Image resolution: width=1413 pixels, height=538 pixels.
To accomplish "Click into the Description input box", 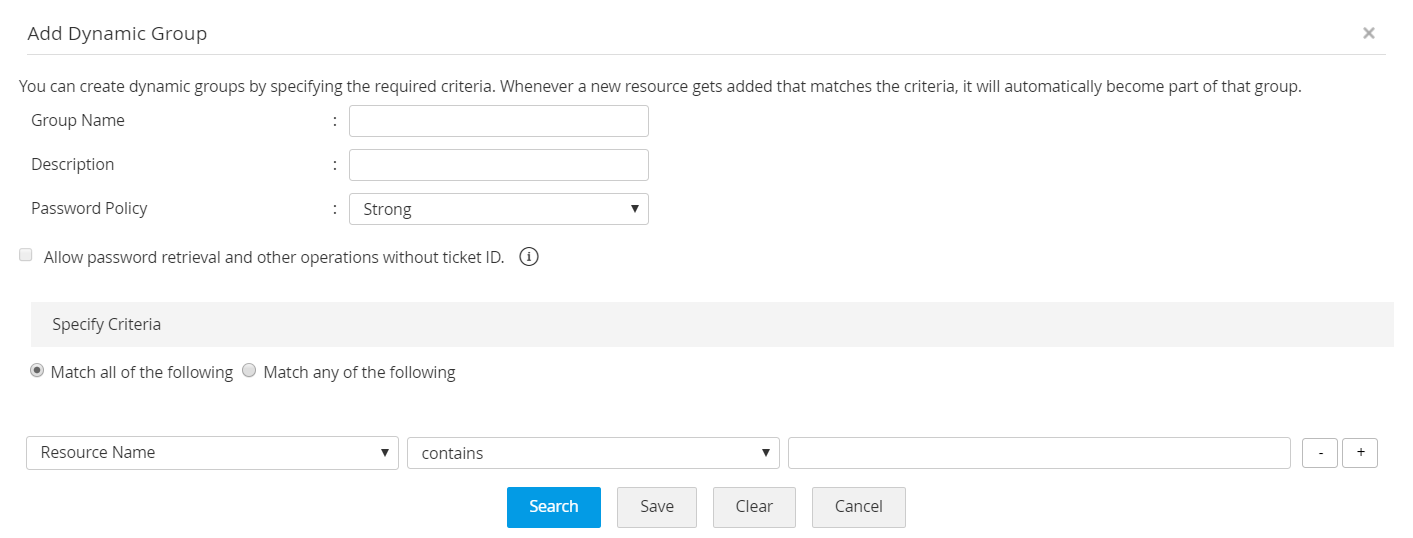I will [x=498, y=165].
